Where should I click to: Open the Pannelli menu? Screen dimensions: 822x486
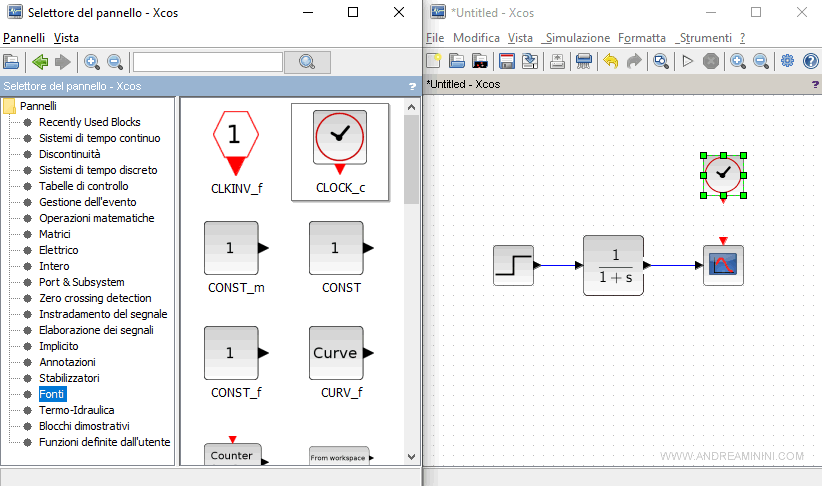point(24,38)
